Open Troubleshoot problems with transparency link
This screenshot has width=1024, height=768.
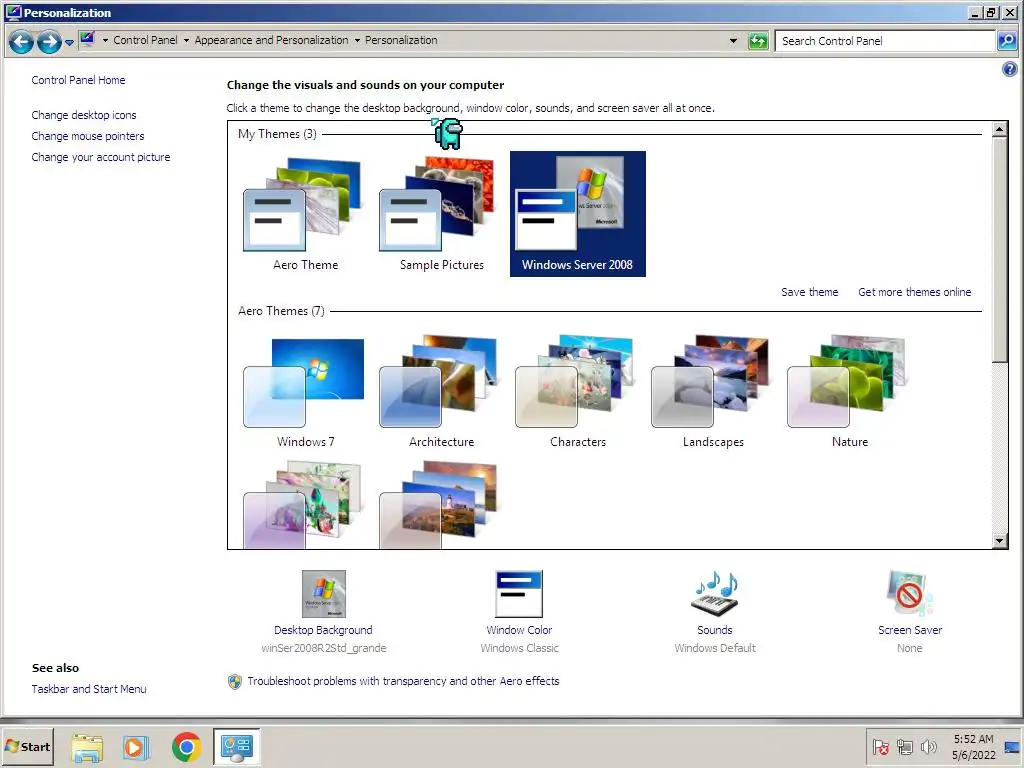(x=403, y=681)
